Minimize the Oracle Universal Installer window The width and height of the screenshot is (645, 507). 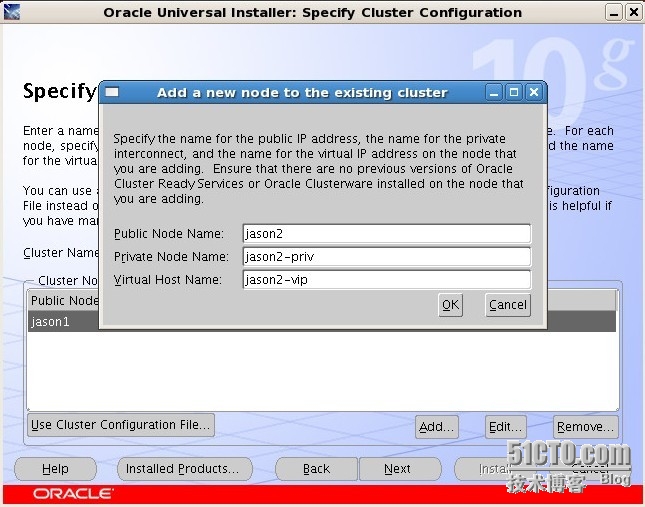tap(614, 12)
